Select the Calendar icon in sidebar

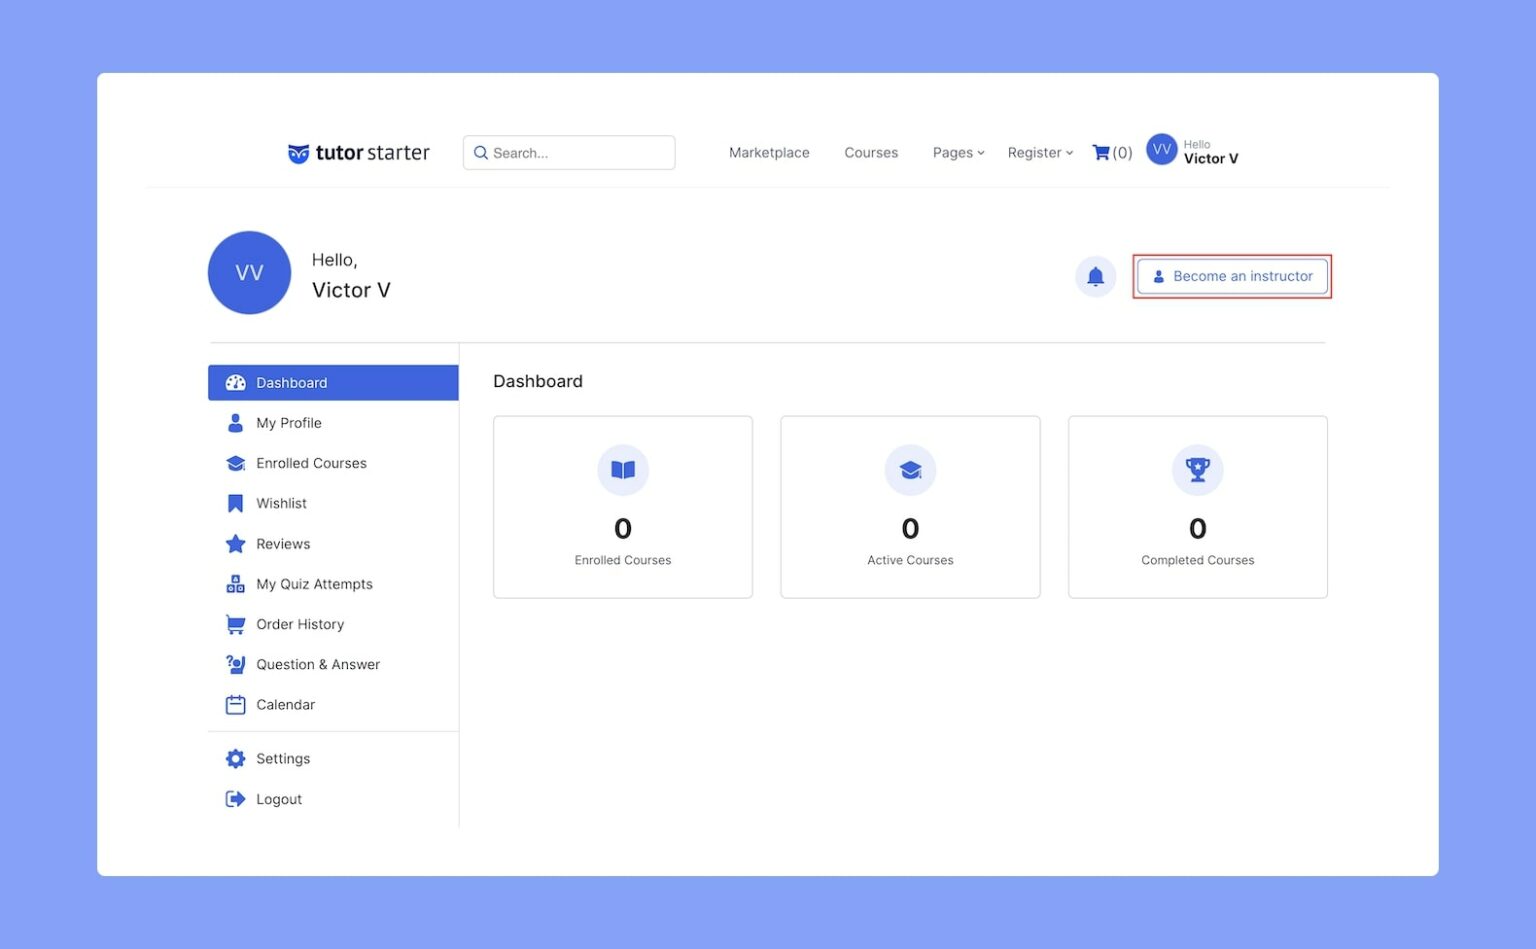pyautogui.click(x=235, y=705)
